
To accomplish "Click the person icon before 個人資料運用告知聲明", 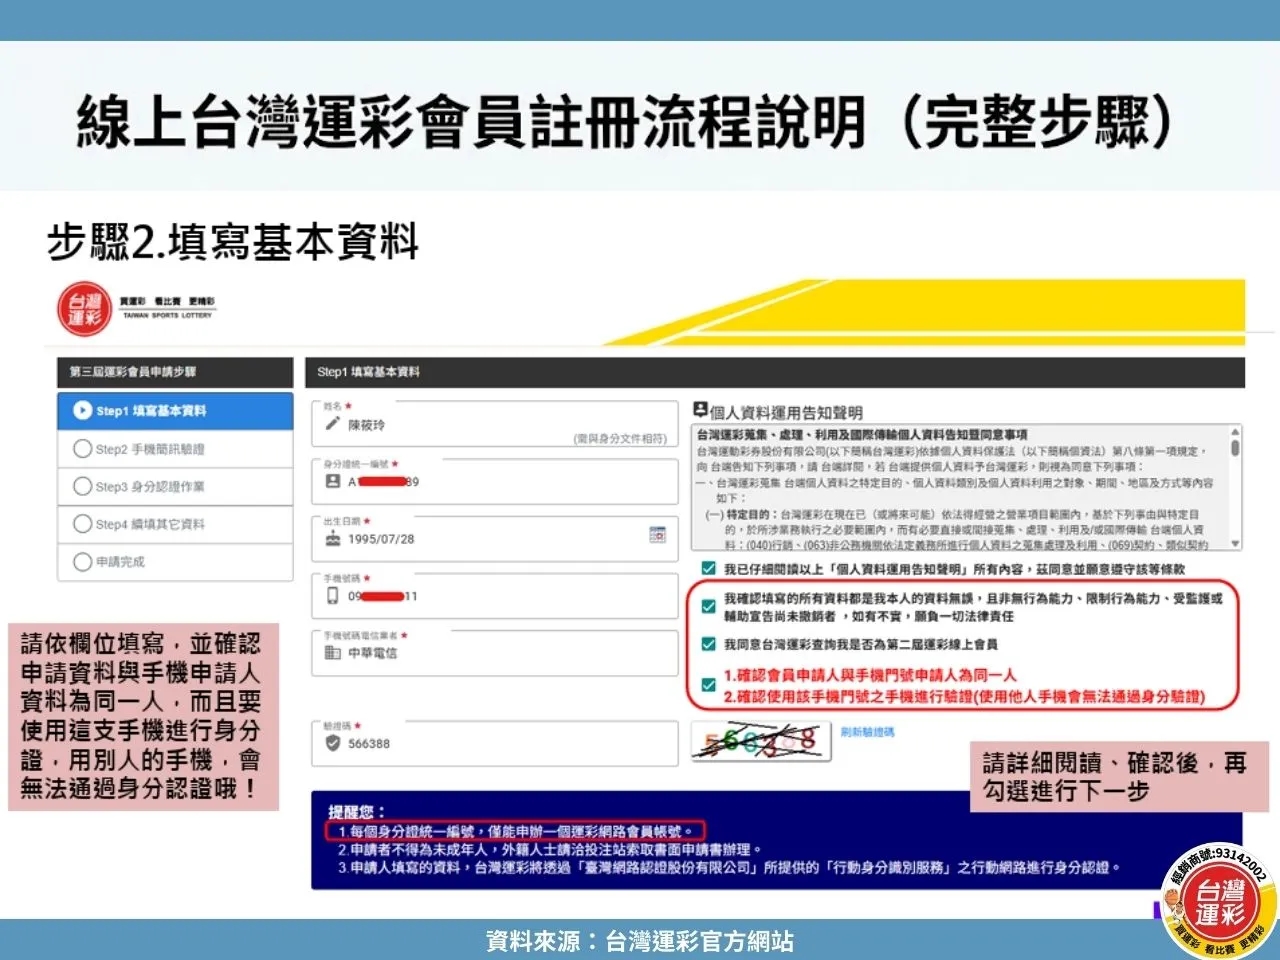I will coord(700,410).
